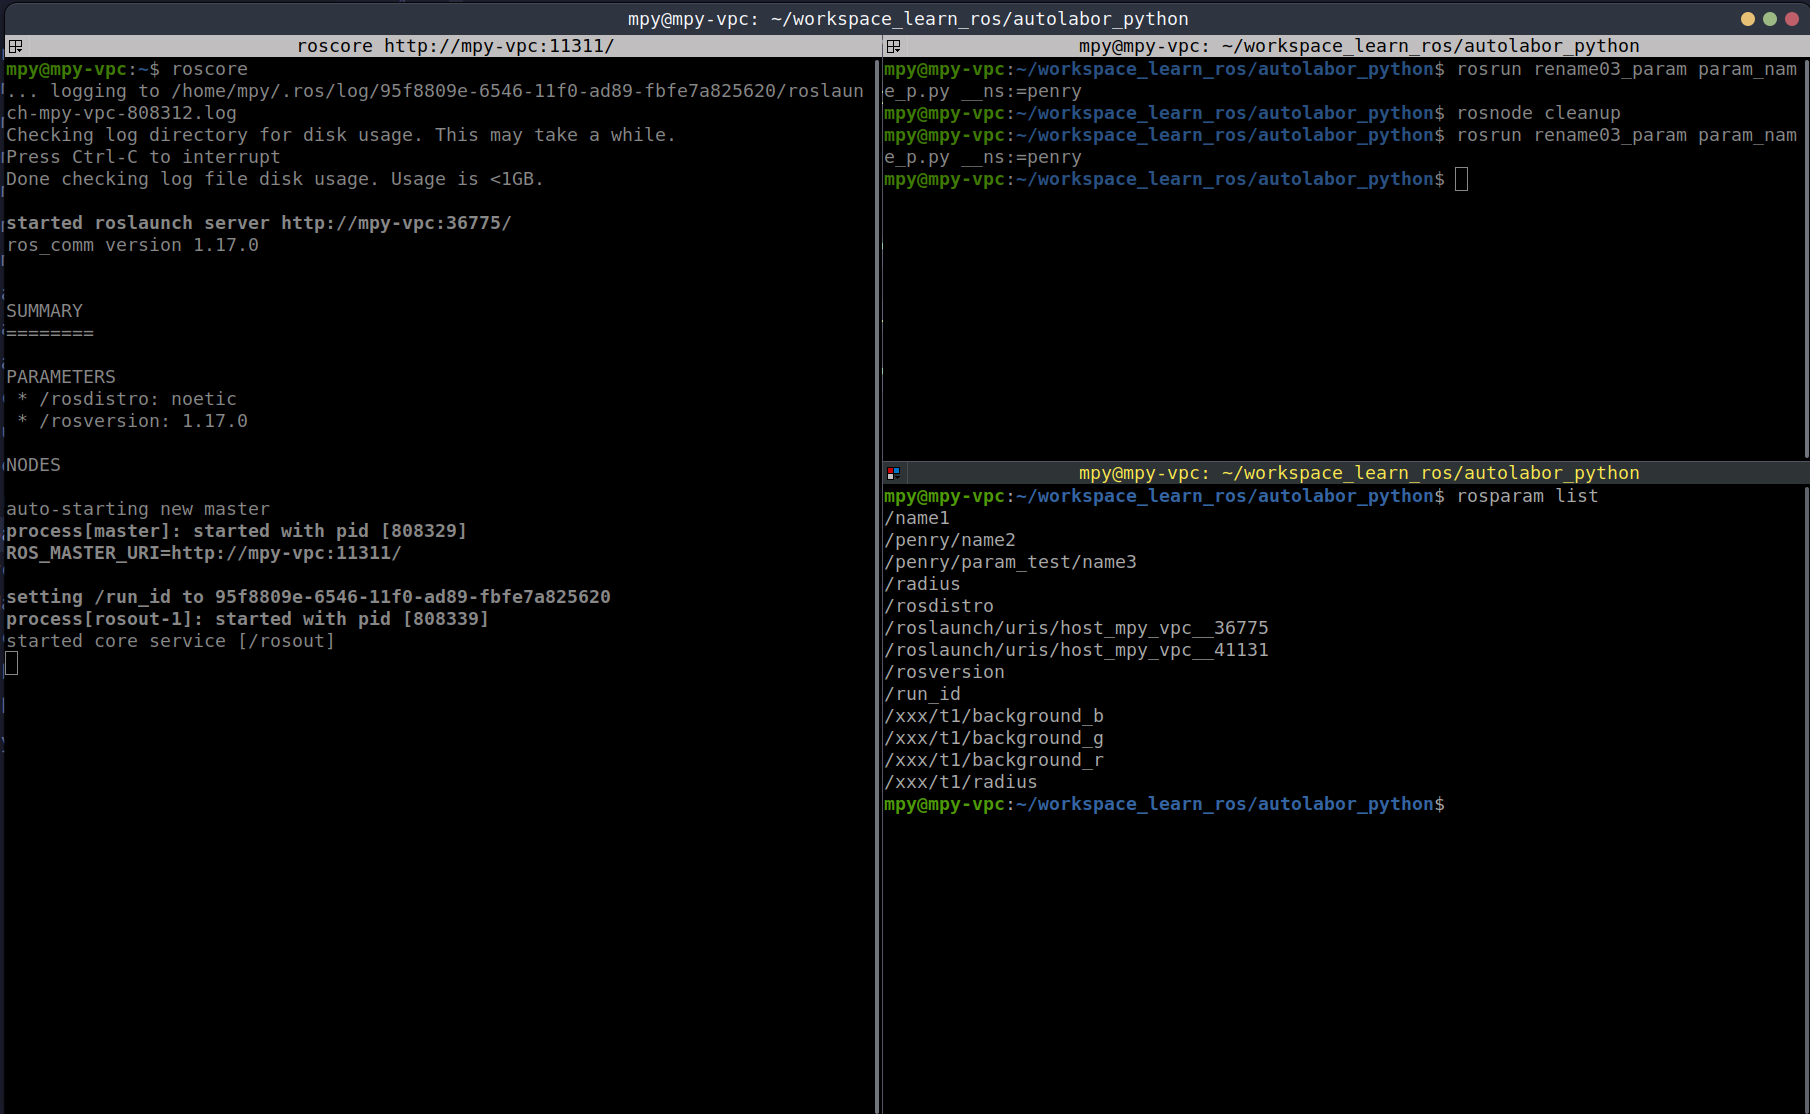Click the bottom-right pane's yellow title text
The width and height of the screenshot is (1810, 1114).
1358,473
